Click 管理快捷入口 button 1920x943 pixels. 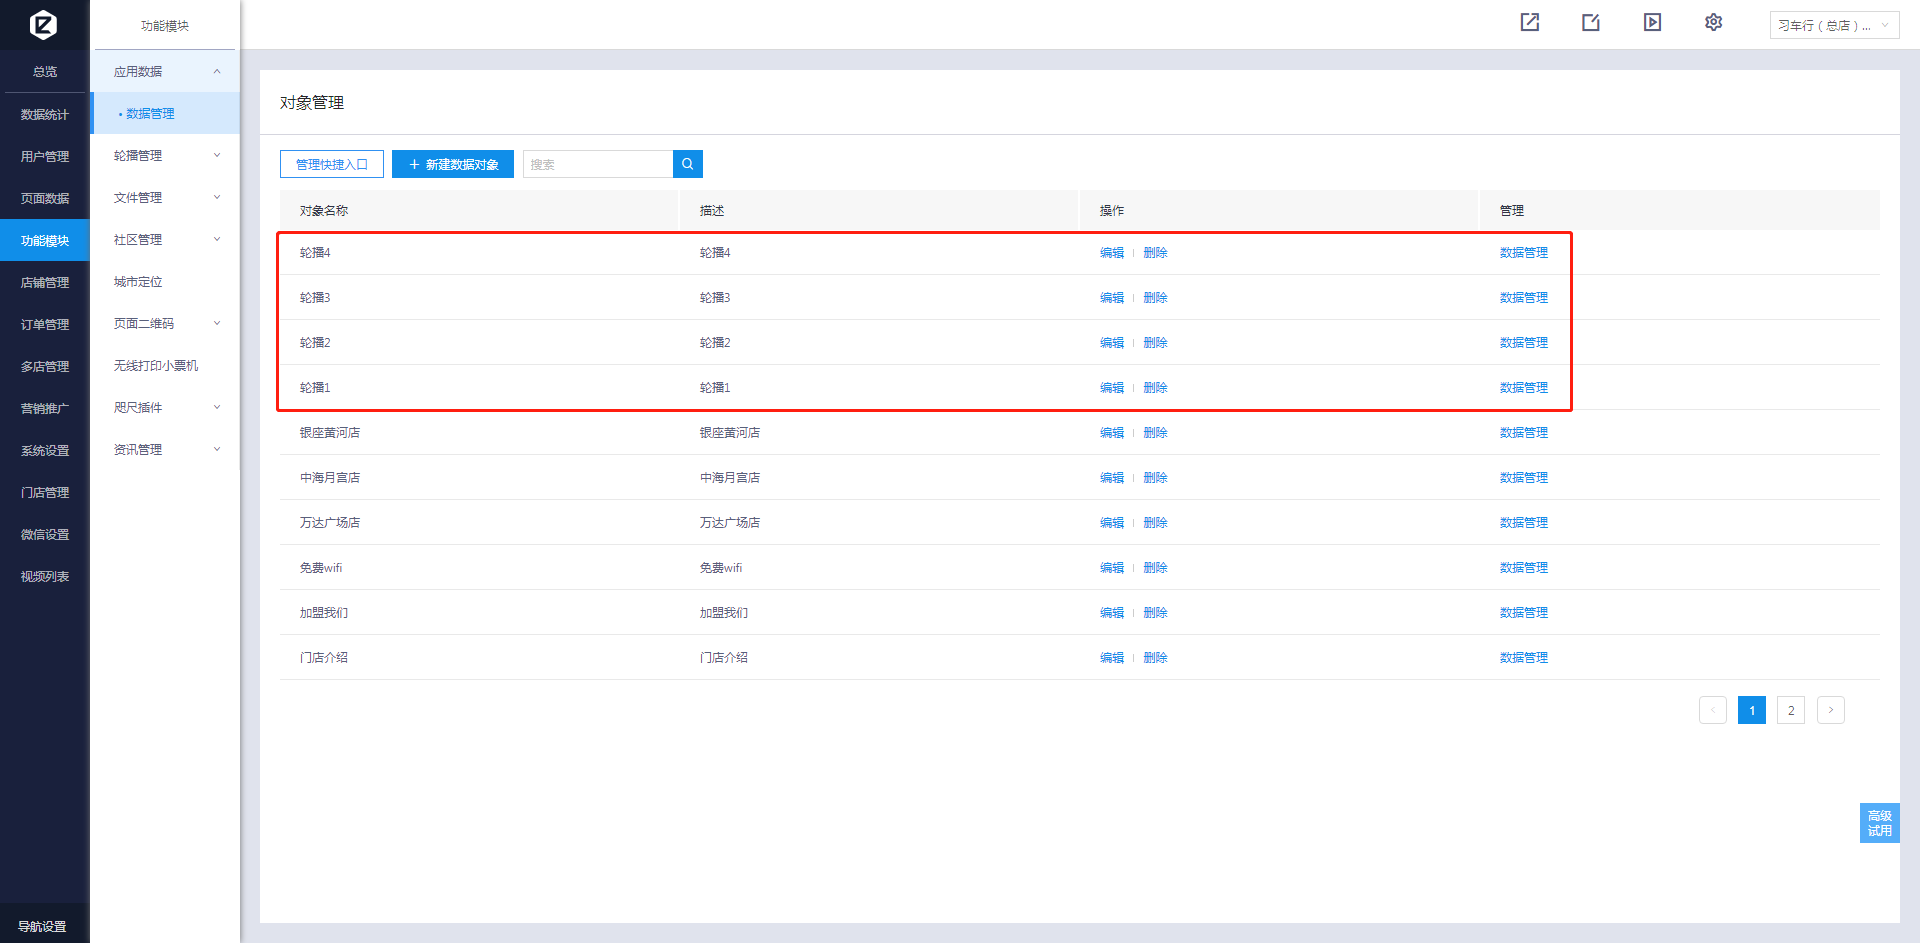click(332, 164)
